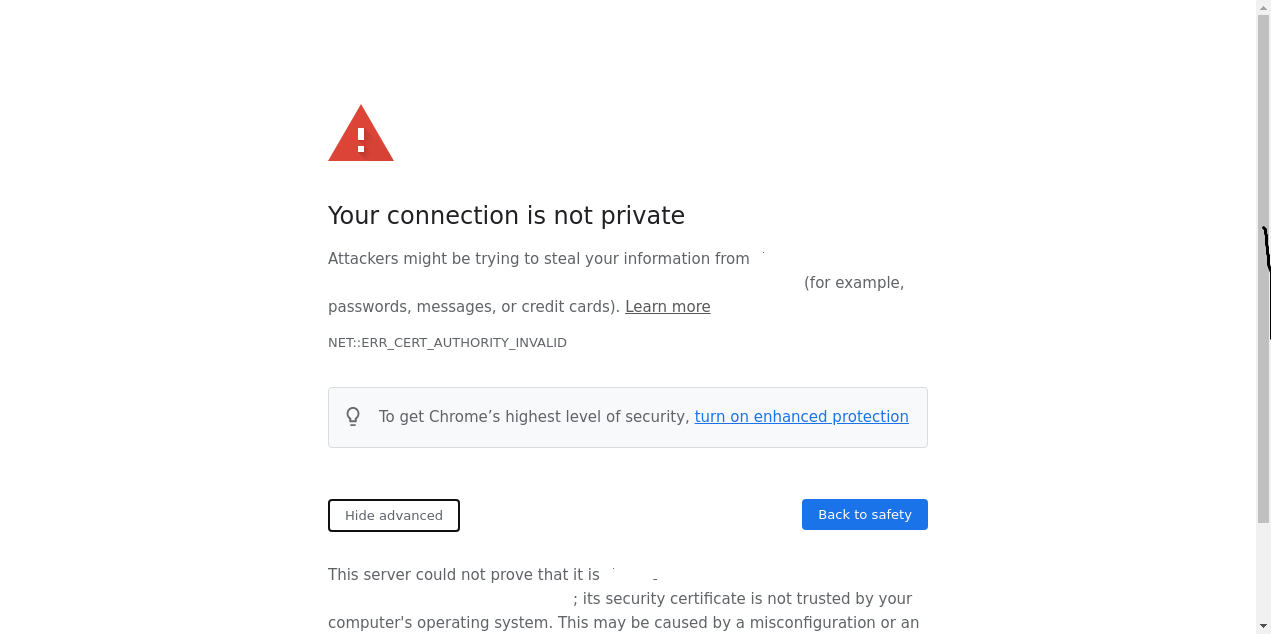The height and width of the screenshot is (634, 1271).
Task: Click the NET::ERR_CERT_AUTHORITY_INVALID error code
Action: pos(447,342)
